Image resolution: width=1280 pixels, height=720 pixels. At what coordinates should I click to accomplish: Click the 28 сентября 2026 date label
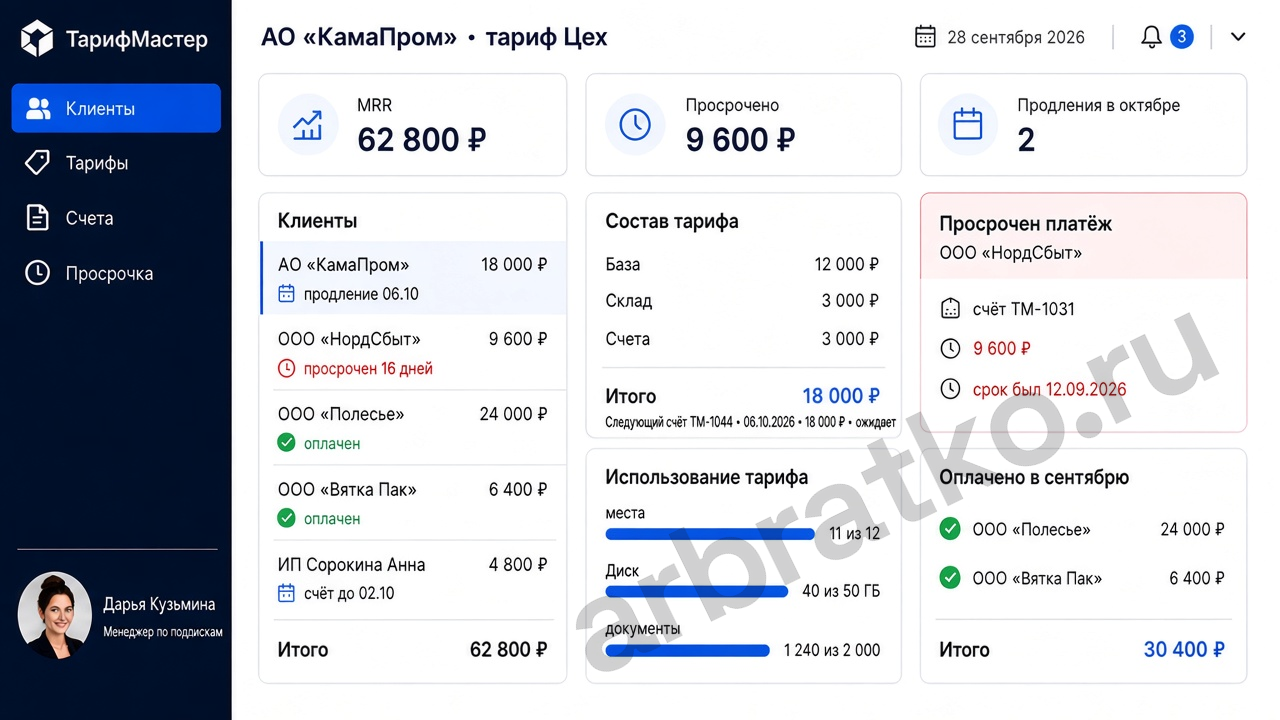tap(1016, 37)
